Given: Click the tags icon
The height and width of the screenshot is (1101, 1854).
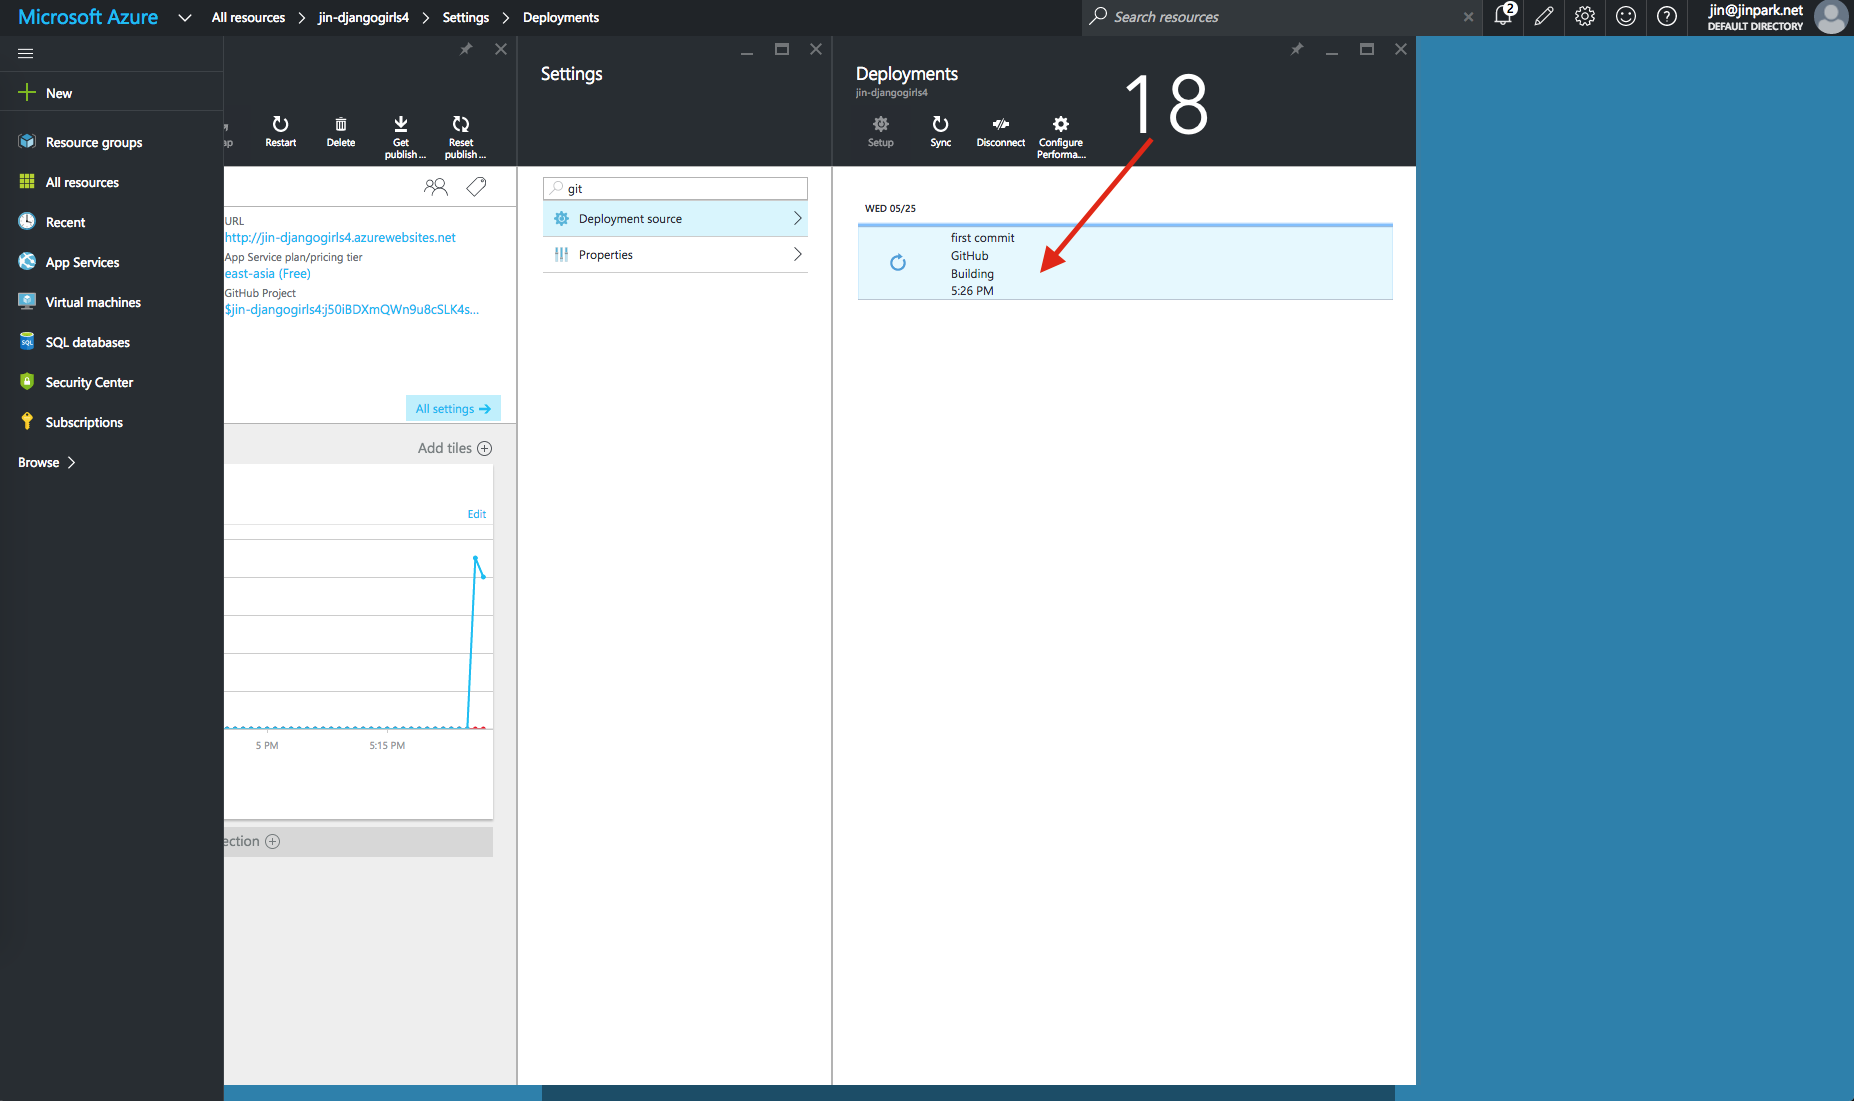Looking at the screenshot, I should [477, 187].
